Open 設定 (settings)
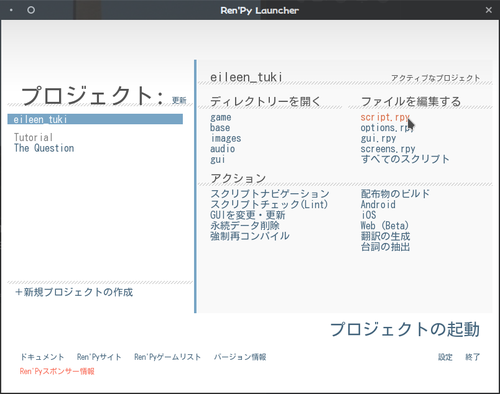This screenshot has width=500, height=394. 445,357
